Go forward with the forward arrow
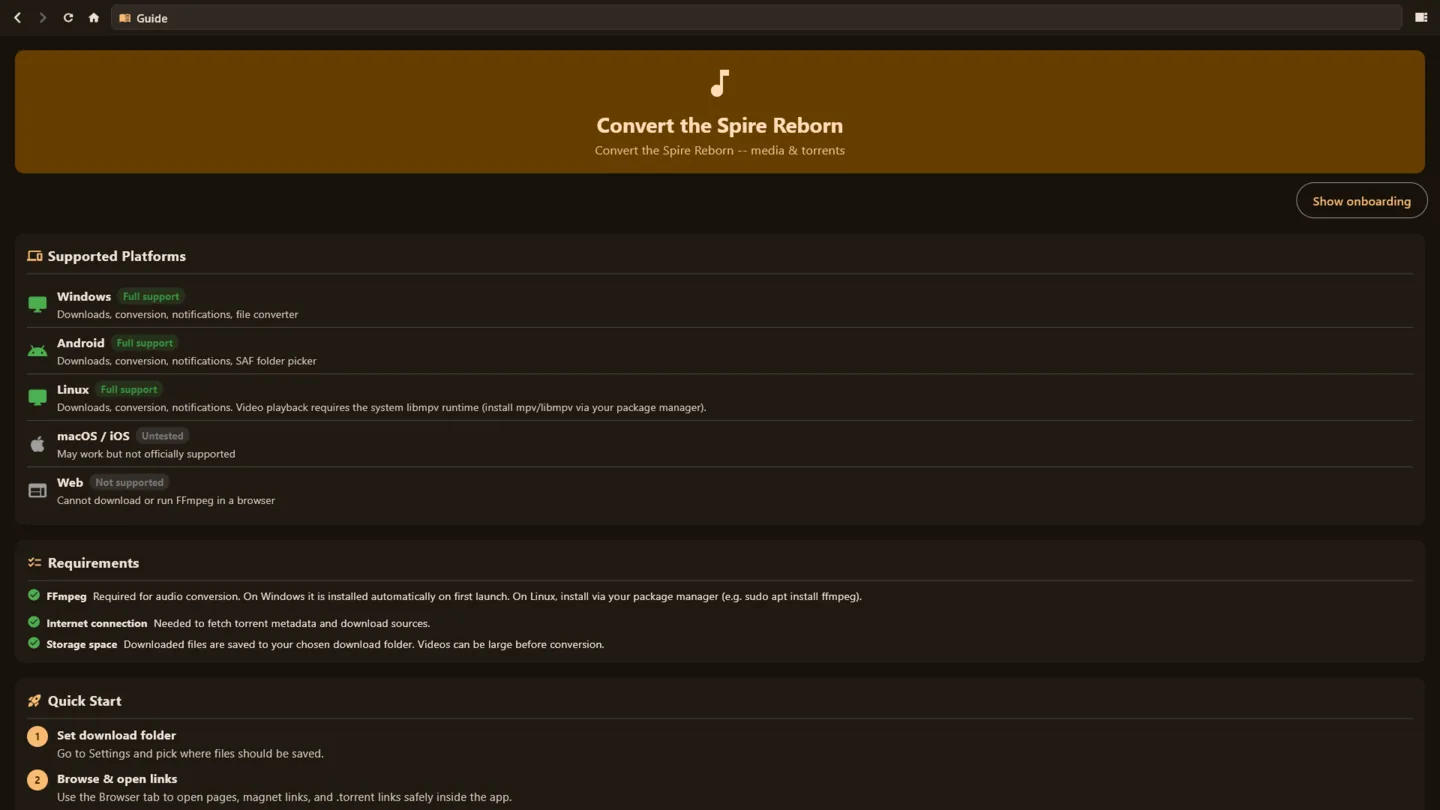 [42, 18]
